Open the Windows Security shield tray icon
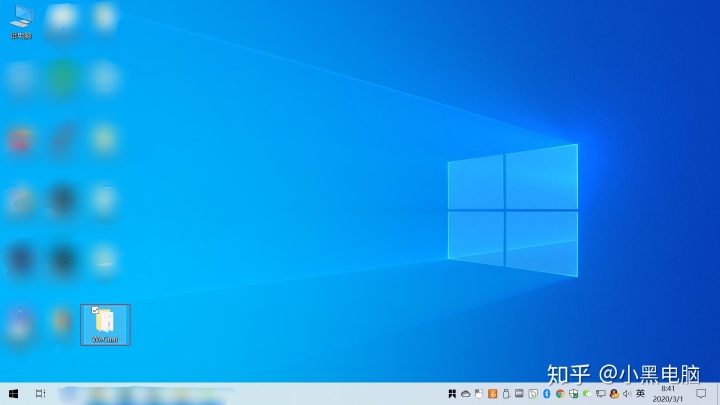Screen dimensions: 720x405 click(x=574, y=394)
